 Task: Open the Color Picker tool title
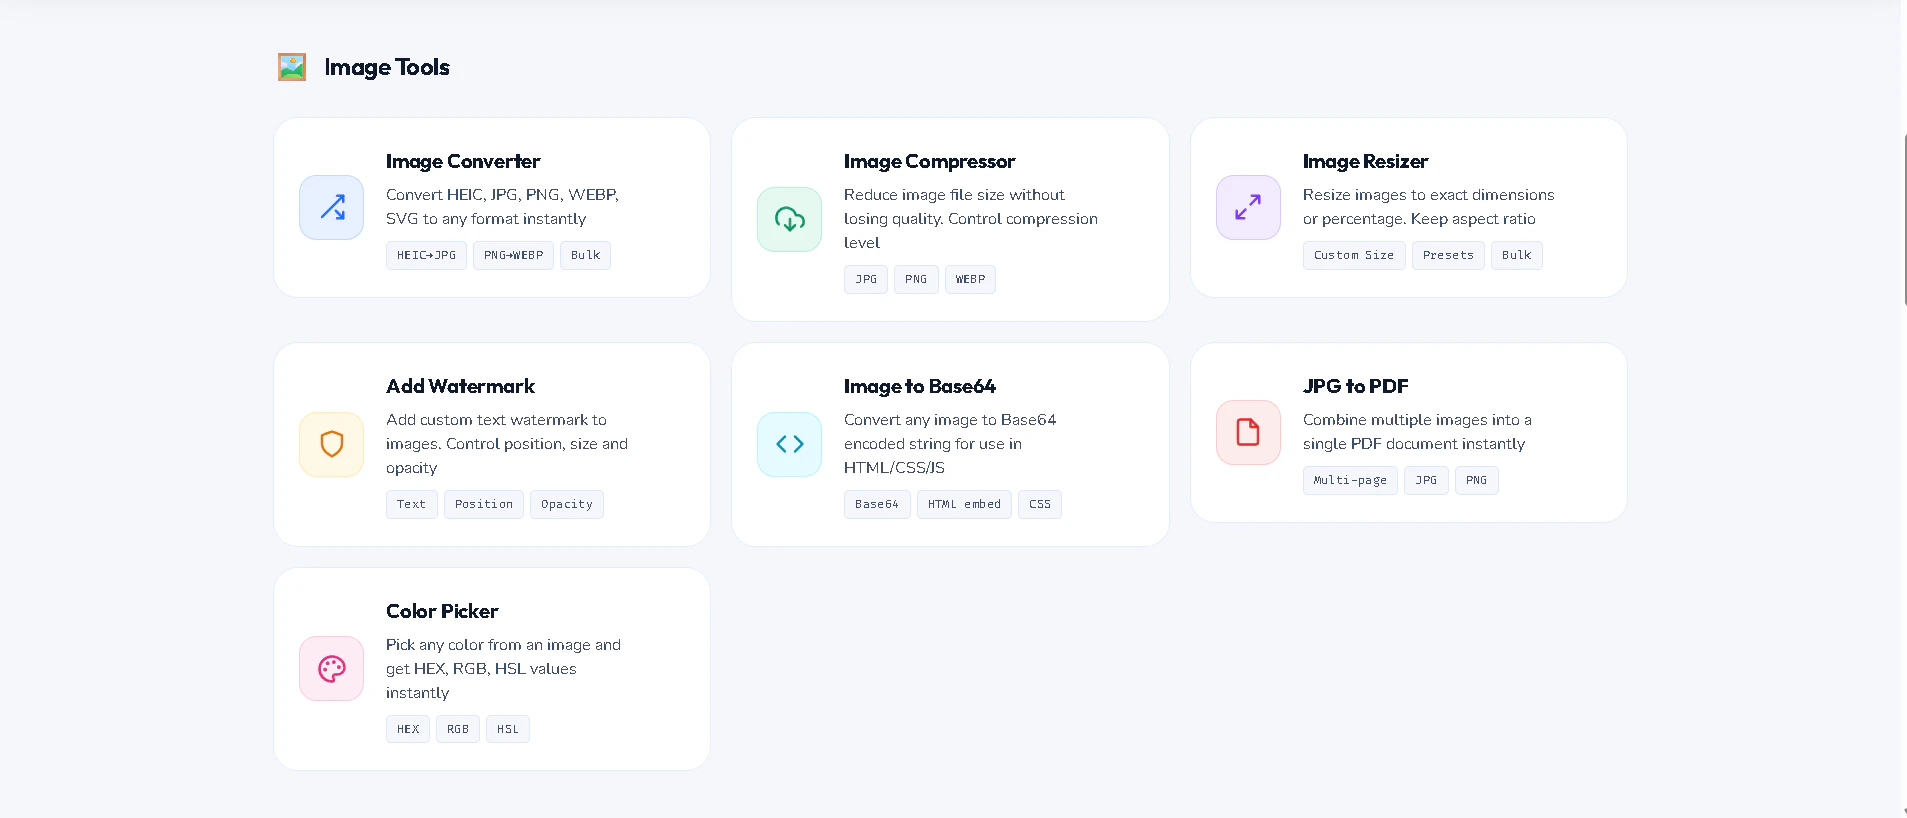442,611
